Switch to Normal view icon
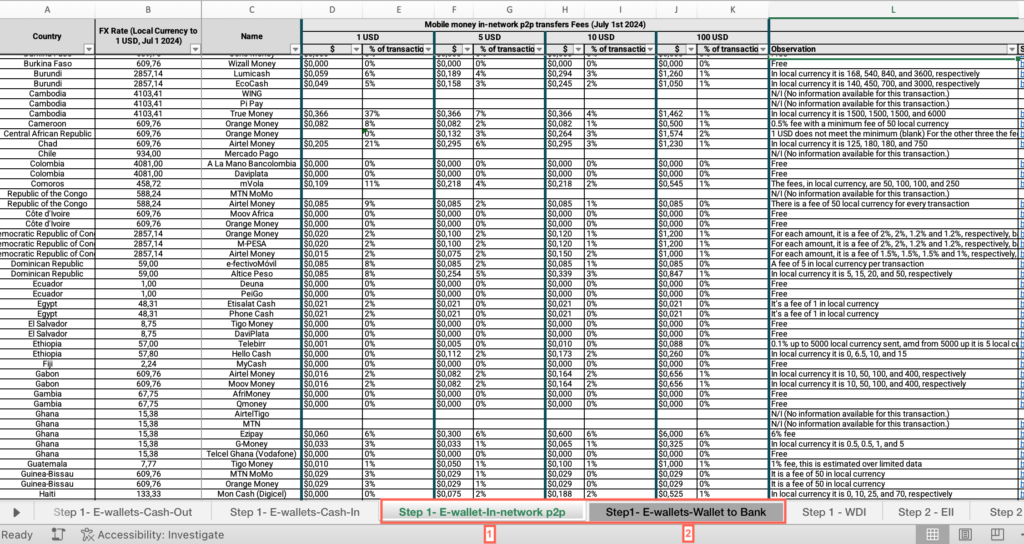The image size is (1024, 544). click(933, 535)
